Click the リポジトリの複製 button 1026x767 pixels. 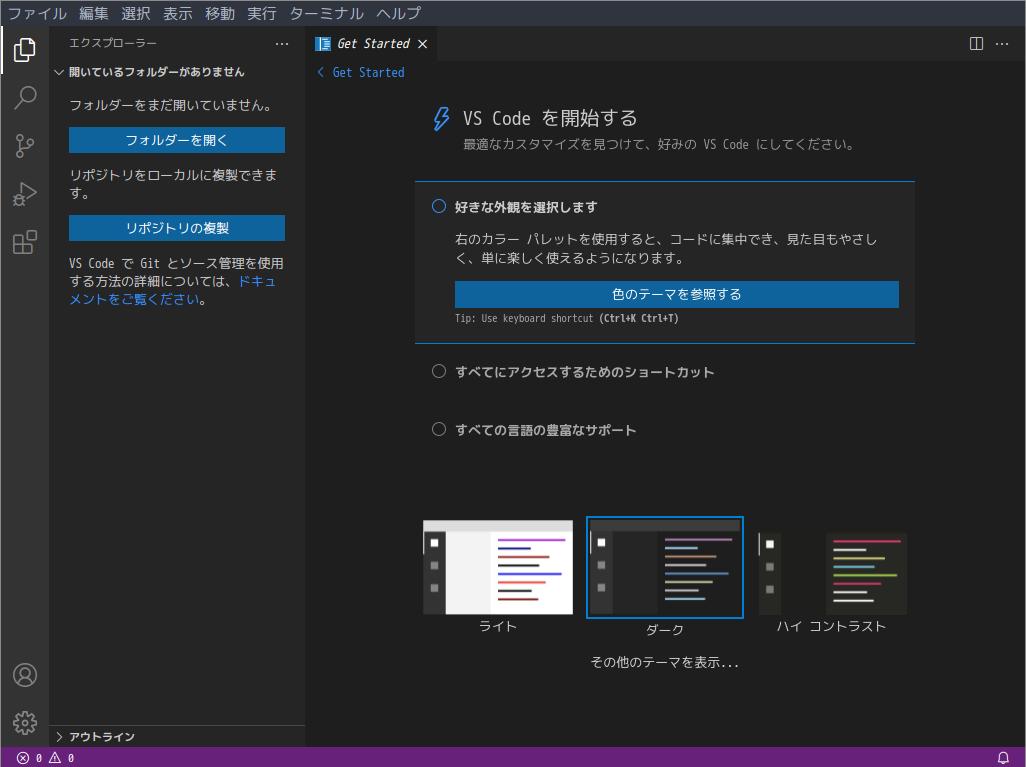coord(177,228)
